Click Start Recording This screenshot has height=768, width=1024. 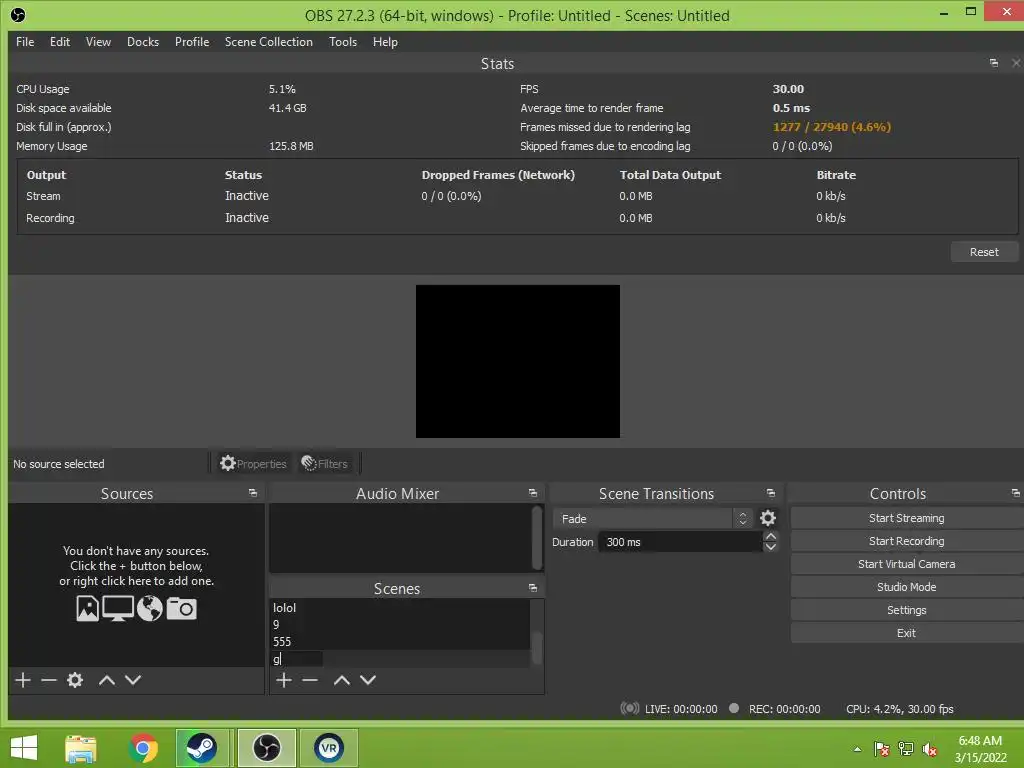(906, 541)
